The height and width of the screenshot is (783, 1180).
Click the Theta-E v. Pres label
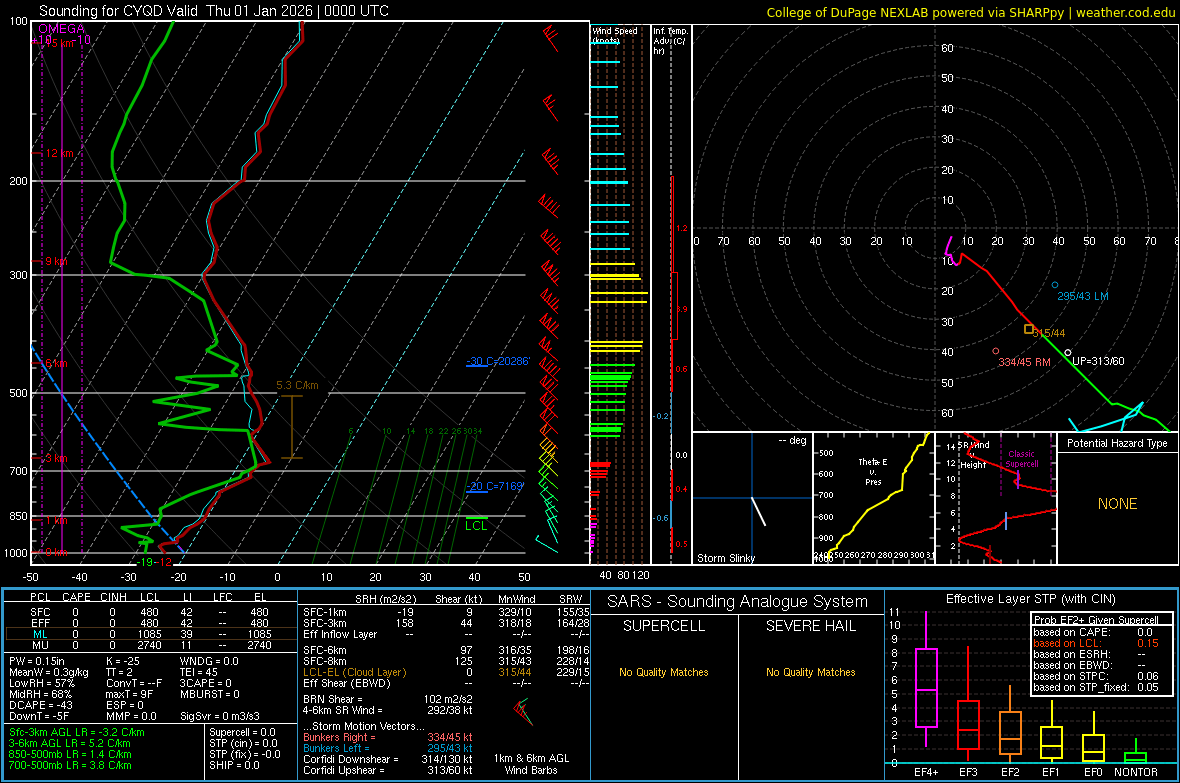(873, 471)
